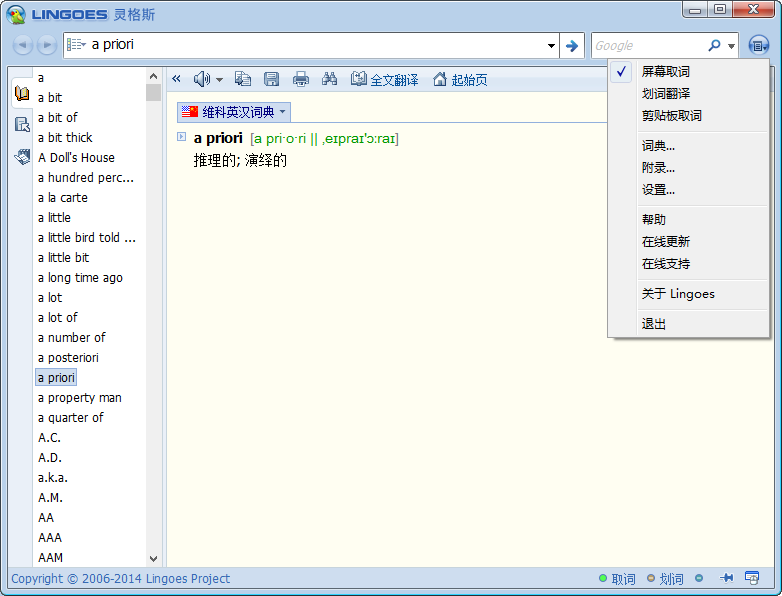The height and width of the screenshot is (596, 782).
Task: Click the index list scroll down arrow
Action: click(x=154, y=559)
